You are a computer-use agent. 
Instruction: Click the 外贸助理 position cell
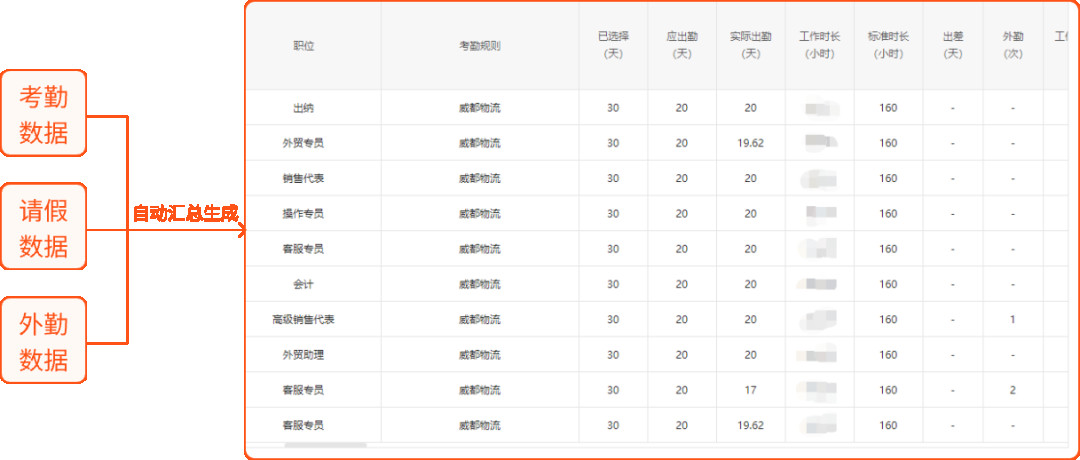(x=304, y=355)
